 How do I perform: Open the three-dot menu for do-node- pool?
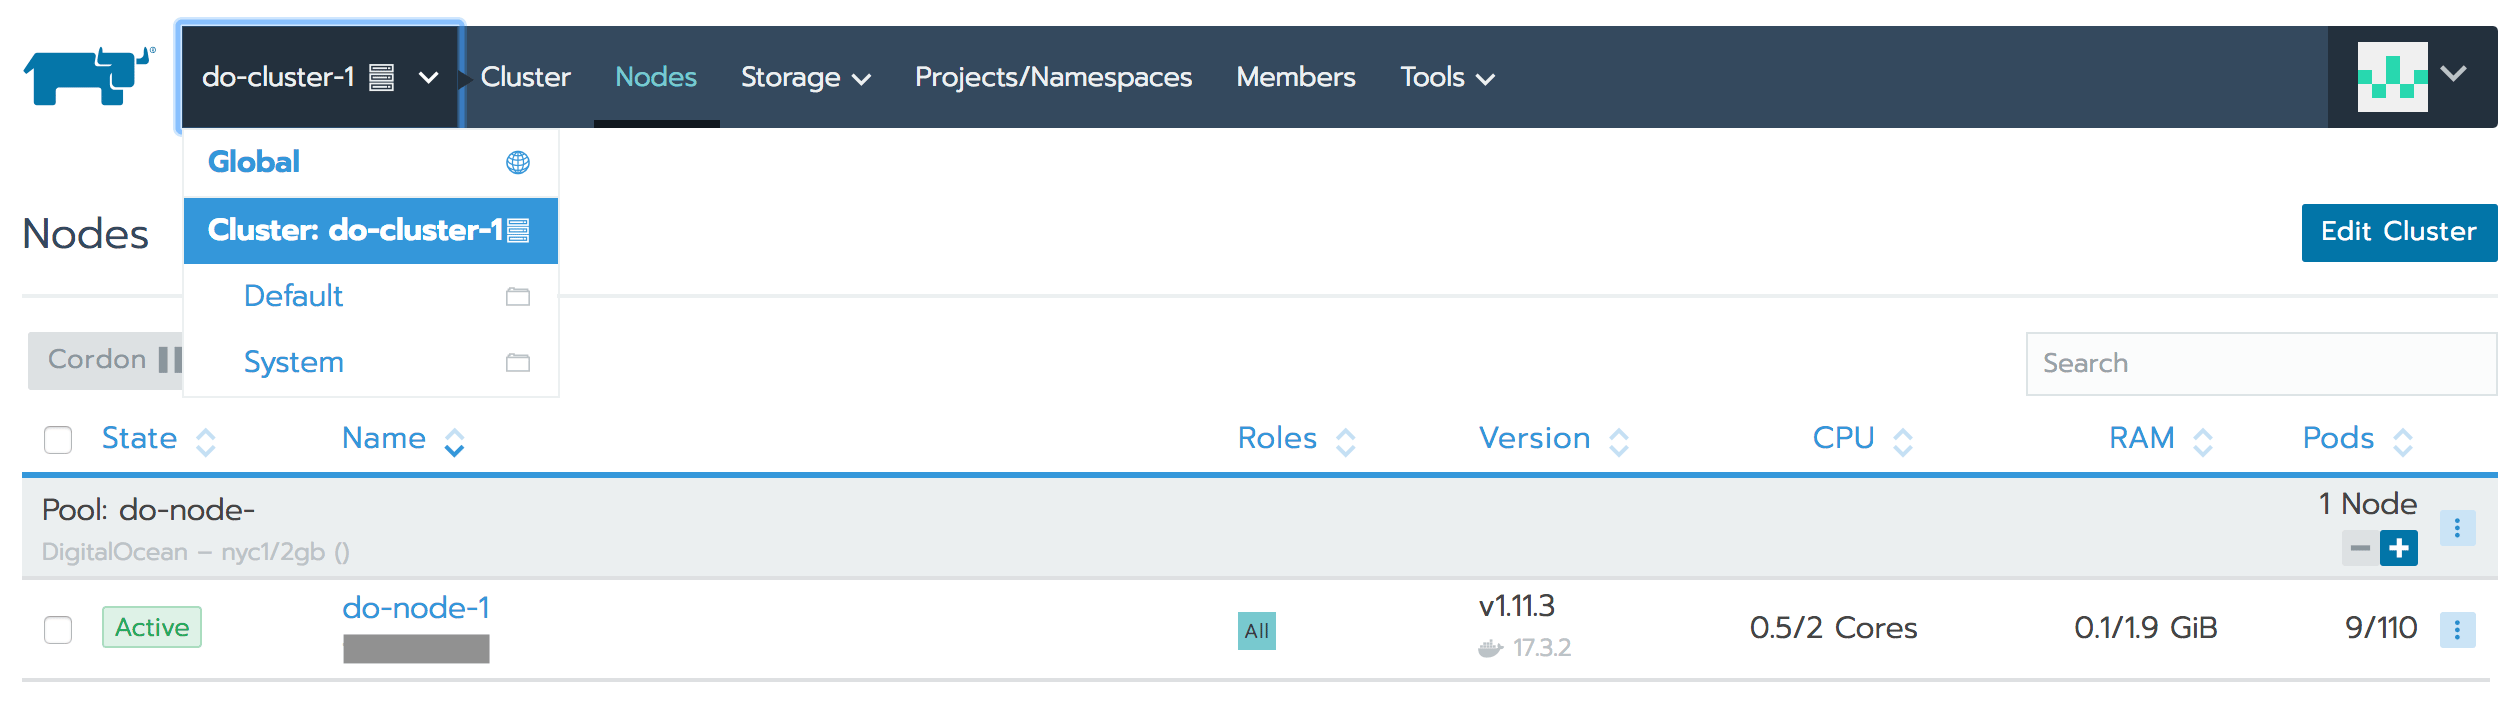point(2457,528)
